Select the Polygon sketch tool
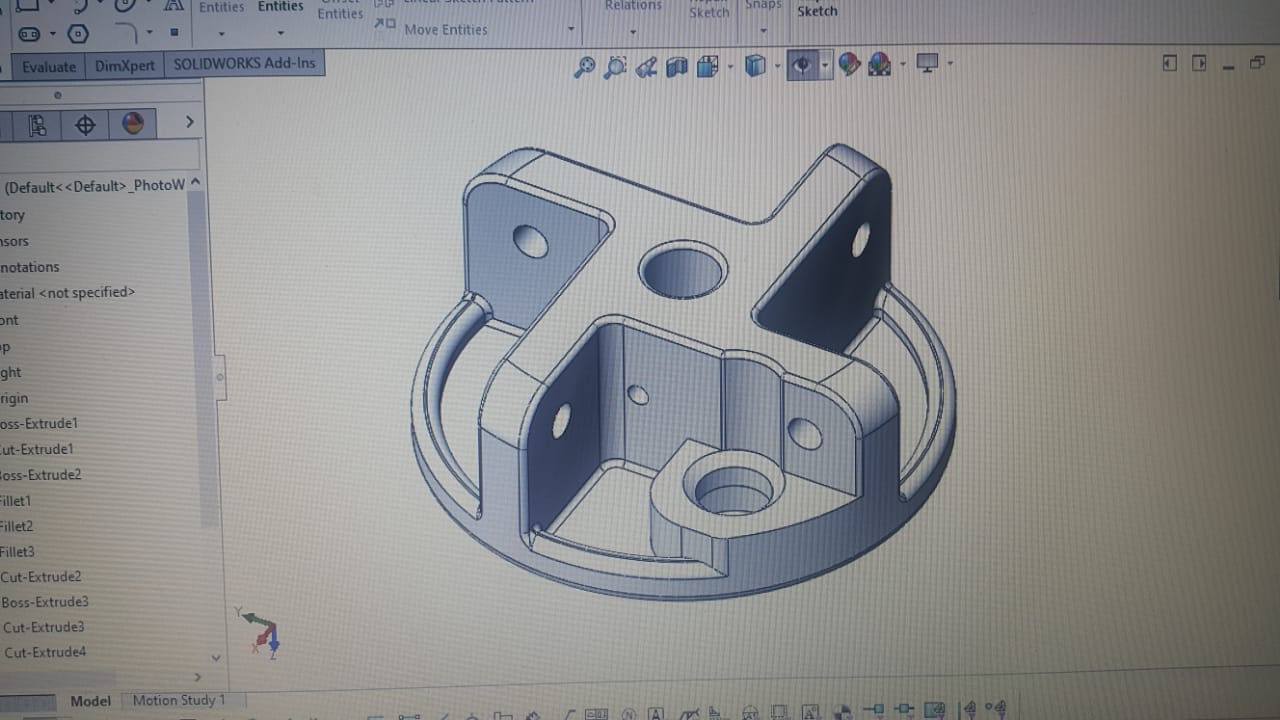 78,34
